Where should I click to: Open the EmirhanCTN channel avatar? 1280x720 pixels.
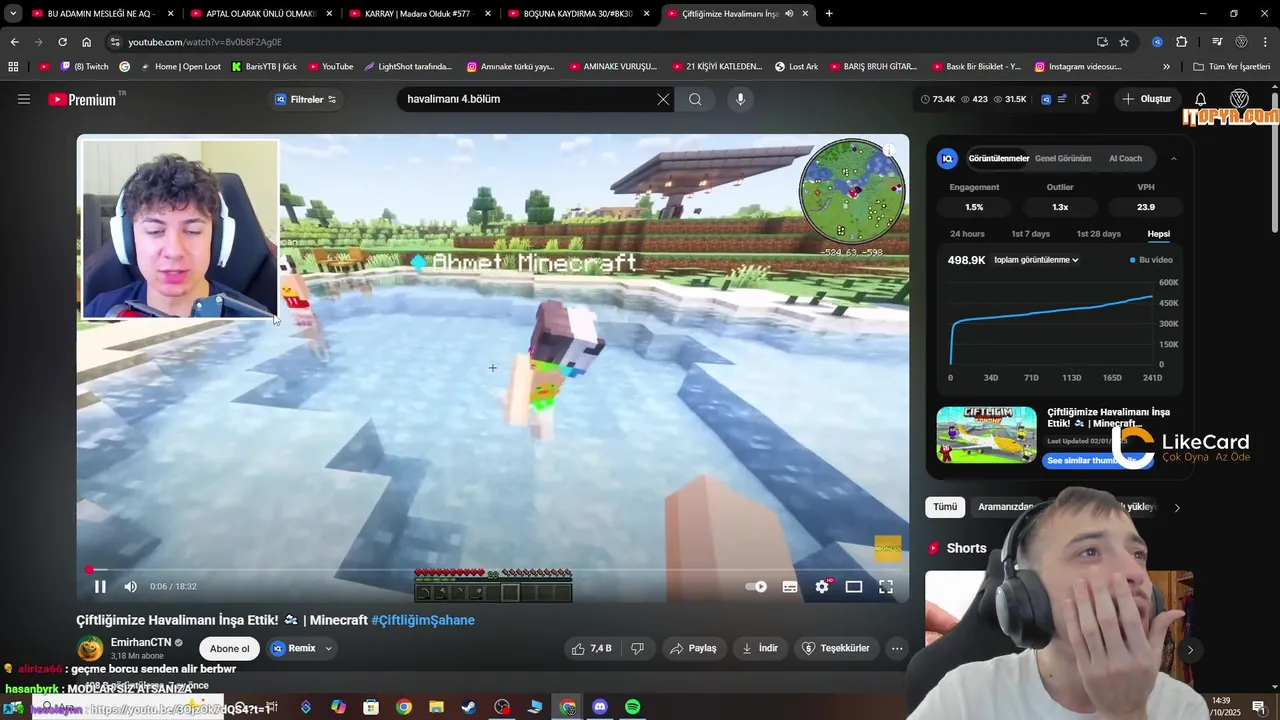[x=90, y=648]
